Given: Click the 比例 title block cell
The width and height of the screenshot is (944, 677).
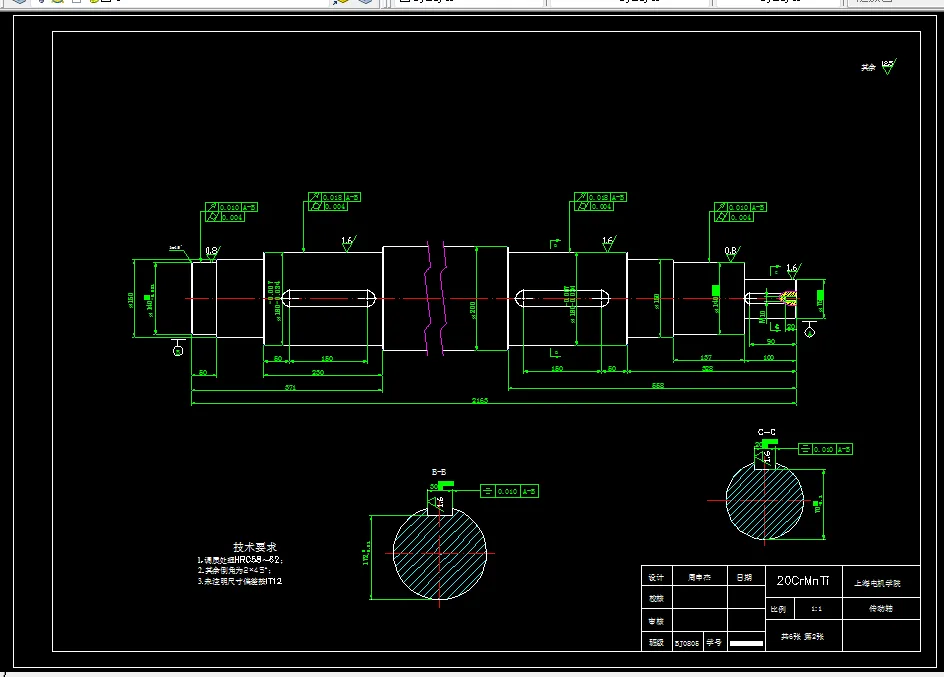Looking at the screenshot, I should pyautogui.click(x=778, y=609).
